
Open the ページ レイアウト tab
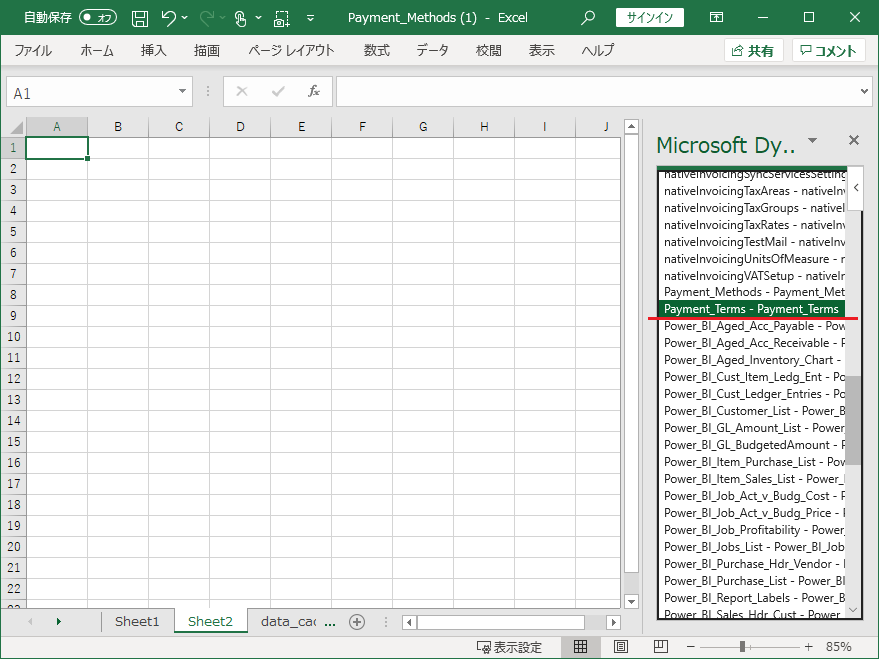point(292,50)
